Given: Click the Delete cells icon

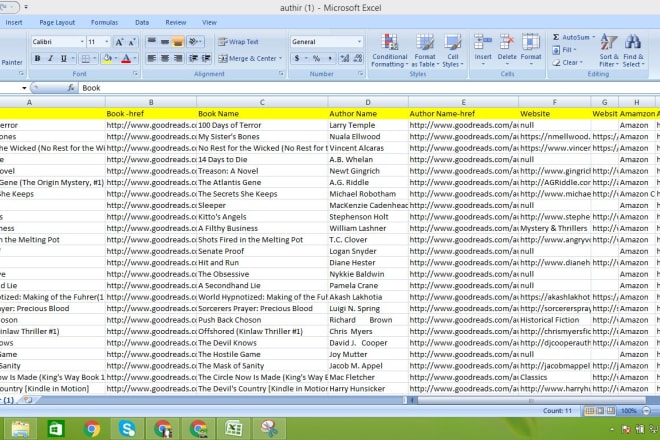Looking at the screenshot, I should [x=507, y=43].
